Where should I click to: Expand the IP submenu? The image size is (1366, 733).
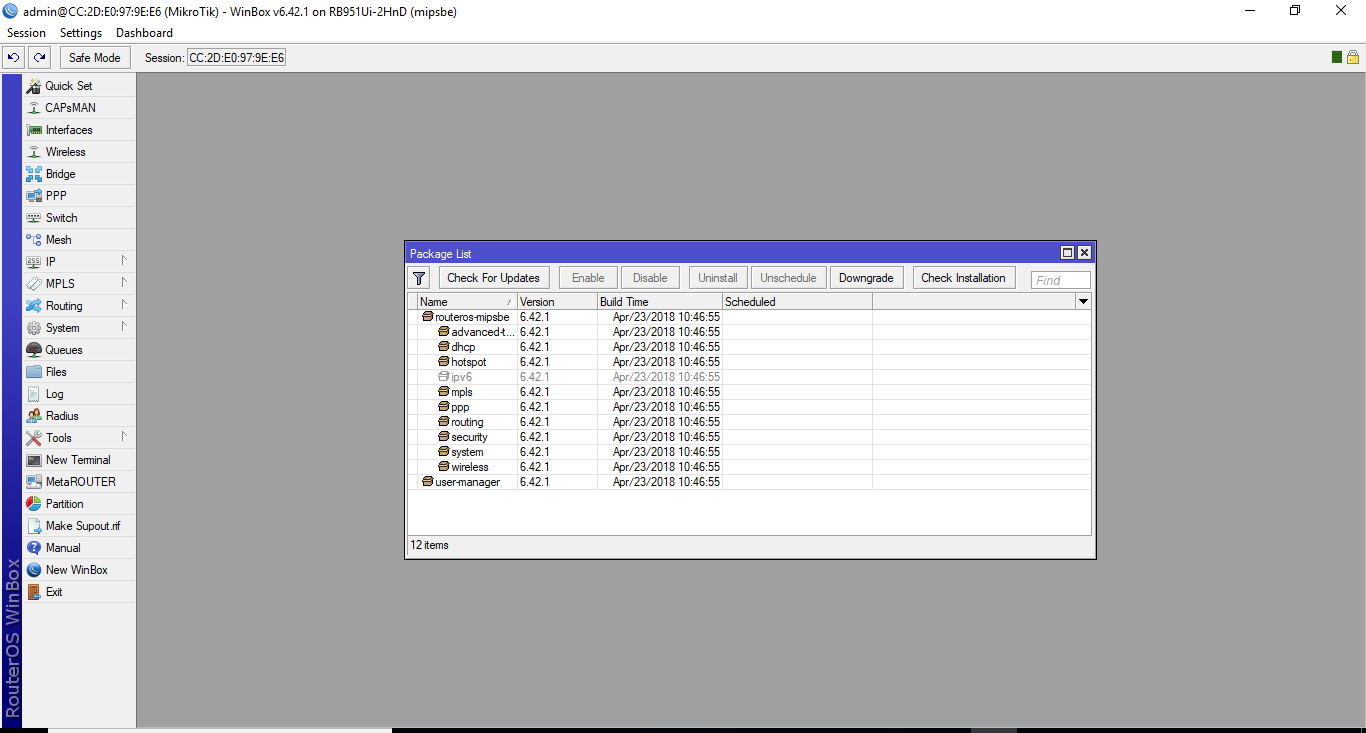(79, 262)
